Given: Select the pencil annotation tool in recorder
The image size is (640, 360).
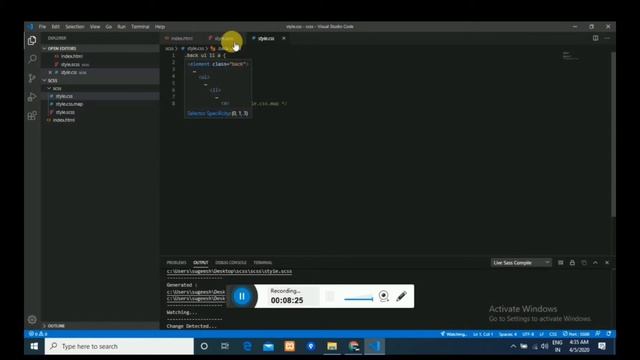Looking at the screenshot, I should click(x=402, y=296).
